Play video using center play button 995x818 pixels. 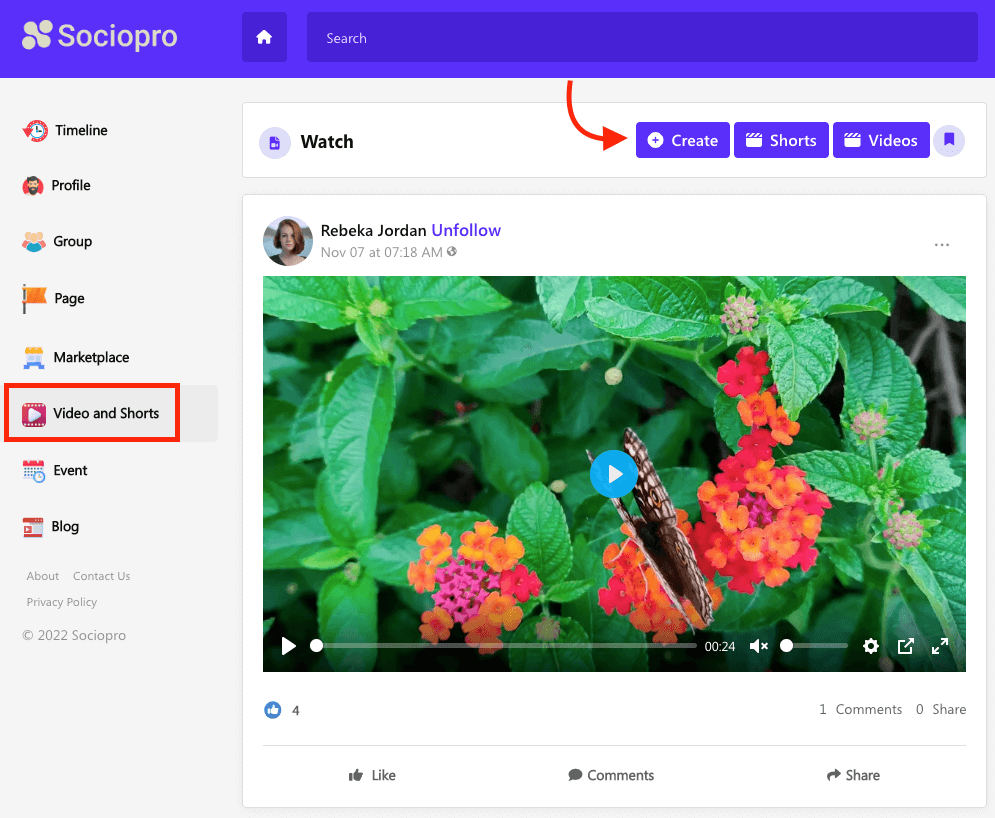coord(613,474)
